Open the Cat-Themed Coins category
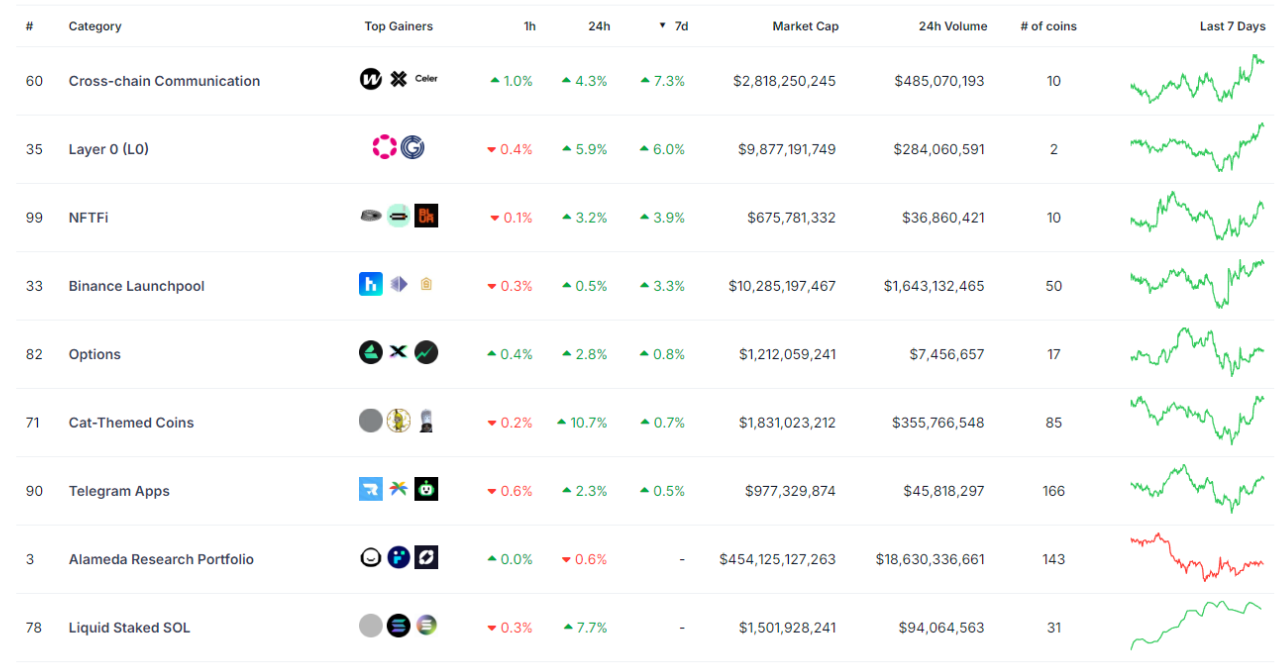The height and width of the screenshot is (666, 1284). coord(131,422)
